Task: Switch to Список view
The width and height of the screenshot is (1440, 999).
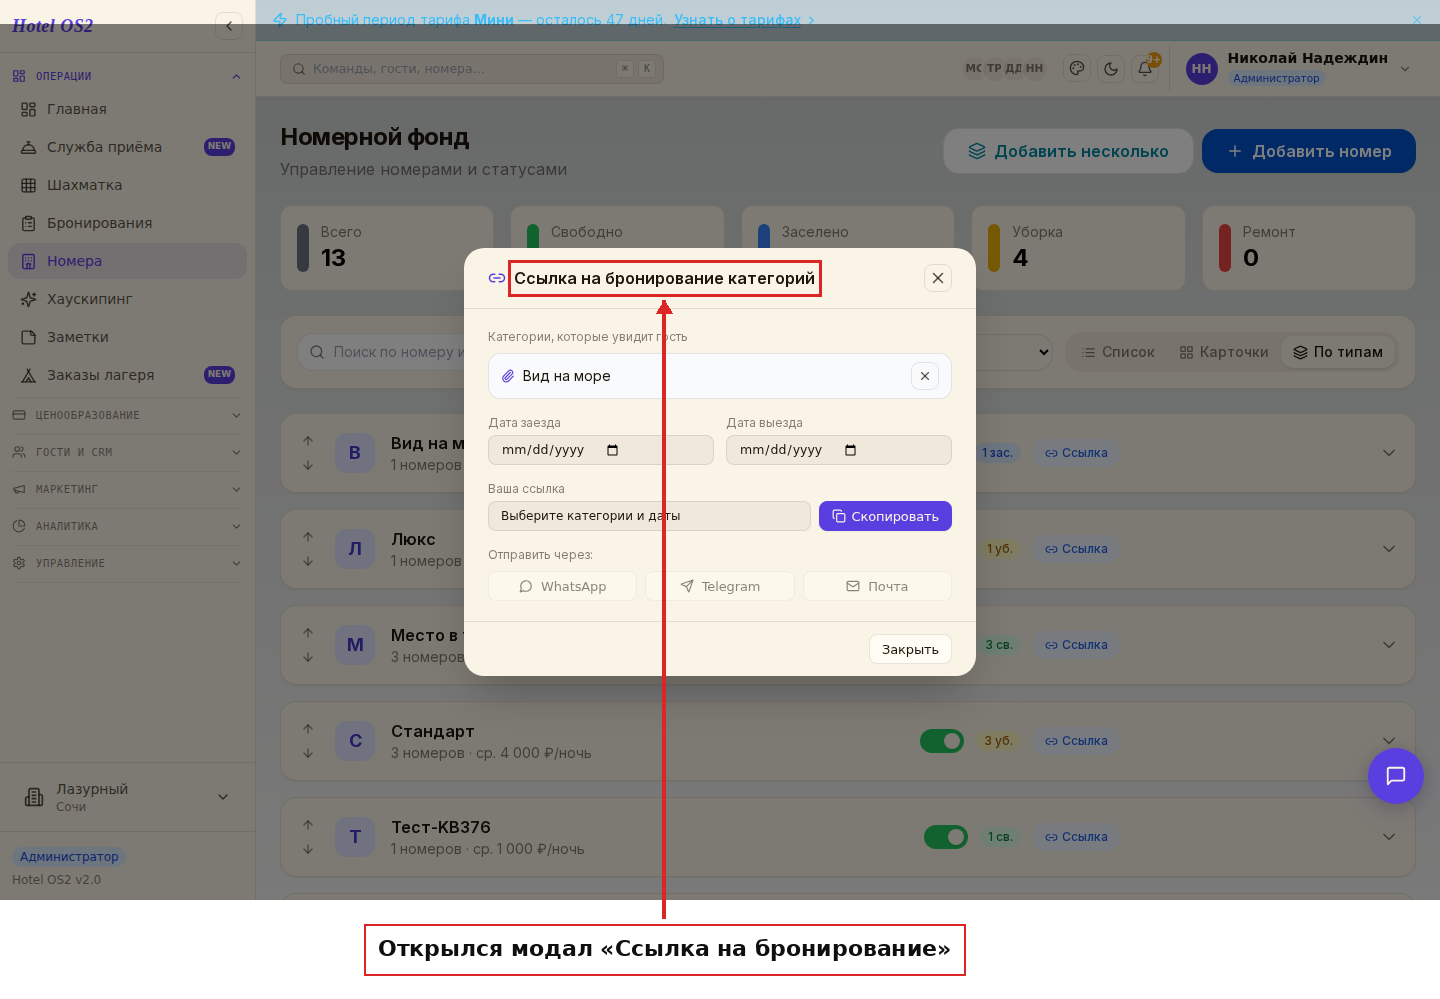Action: click(1118, 352)
